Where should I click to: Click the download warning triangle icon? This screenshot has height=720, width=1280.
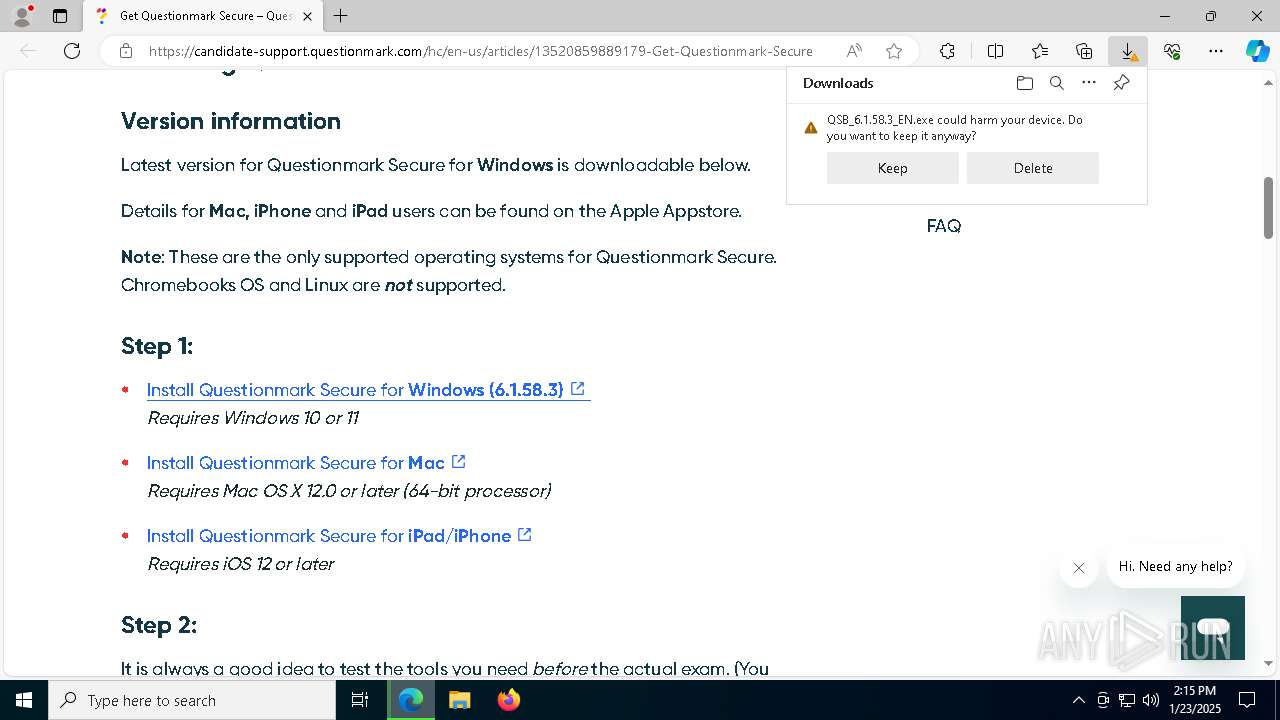tap(811, 128)
